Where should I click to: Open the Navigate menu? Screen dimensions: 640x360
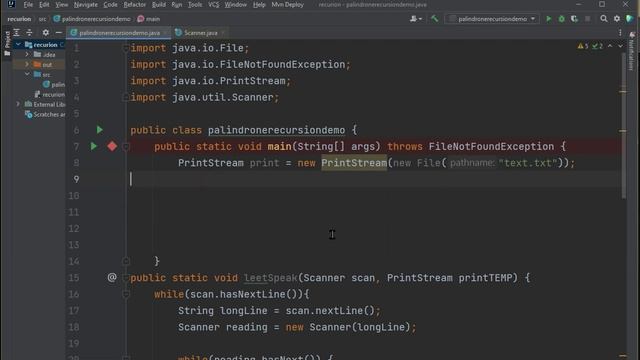coord(86,5)
